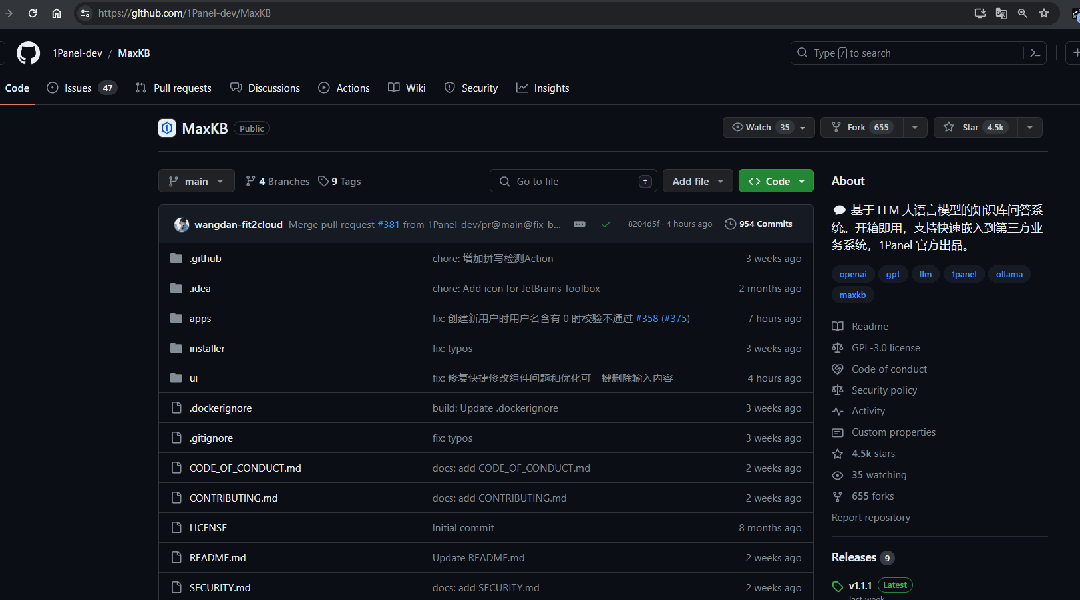
Task: View the 9 Tags link
Action: (340, 181)
